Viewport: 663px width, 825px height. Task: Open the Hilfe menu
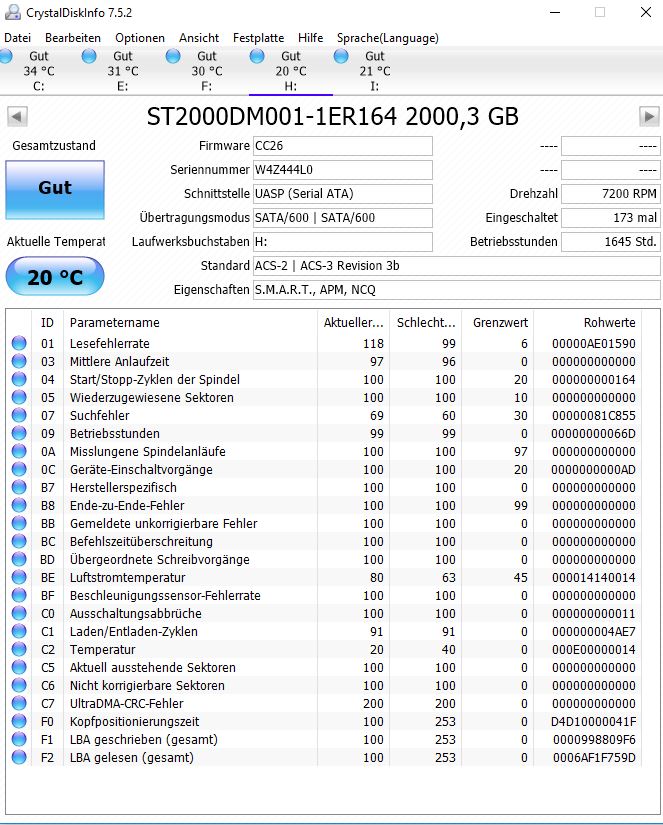[310, 38]
